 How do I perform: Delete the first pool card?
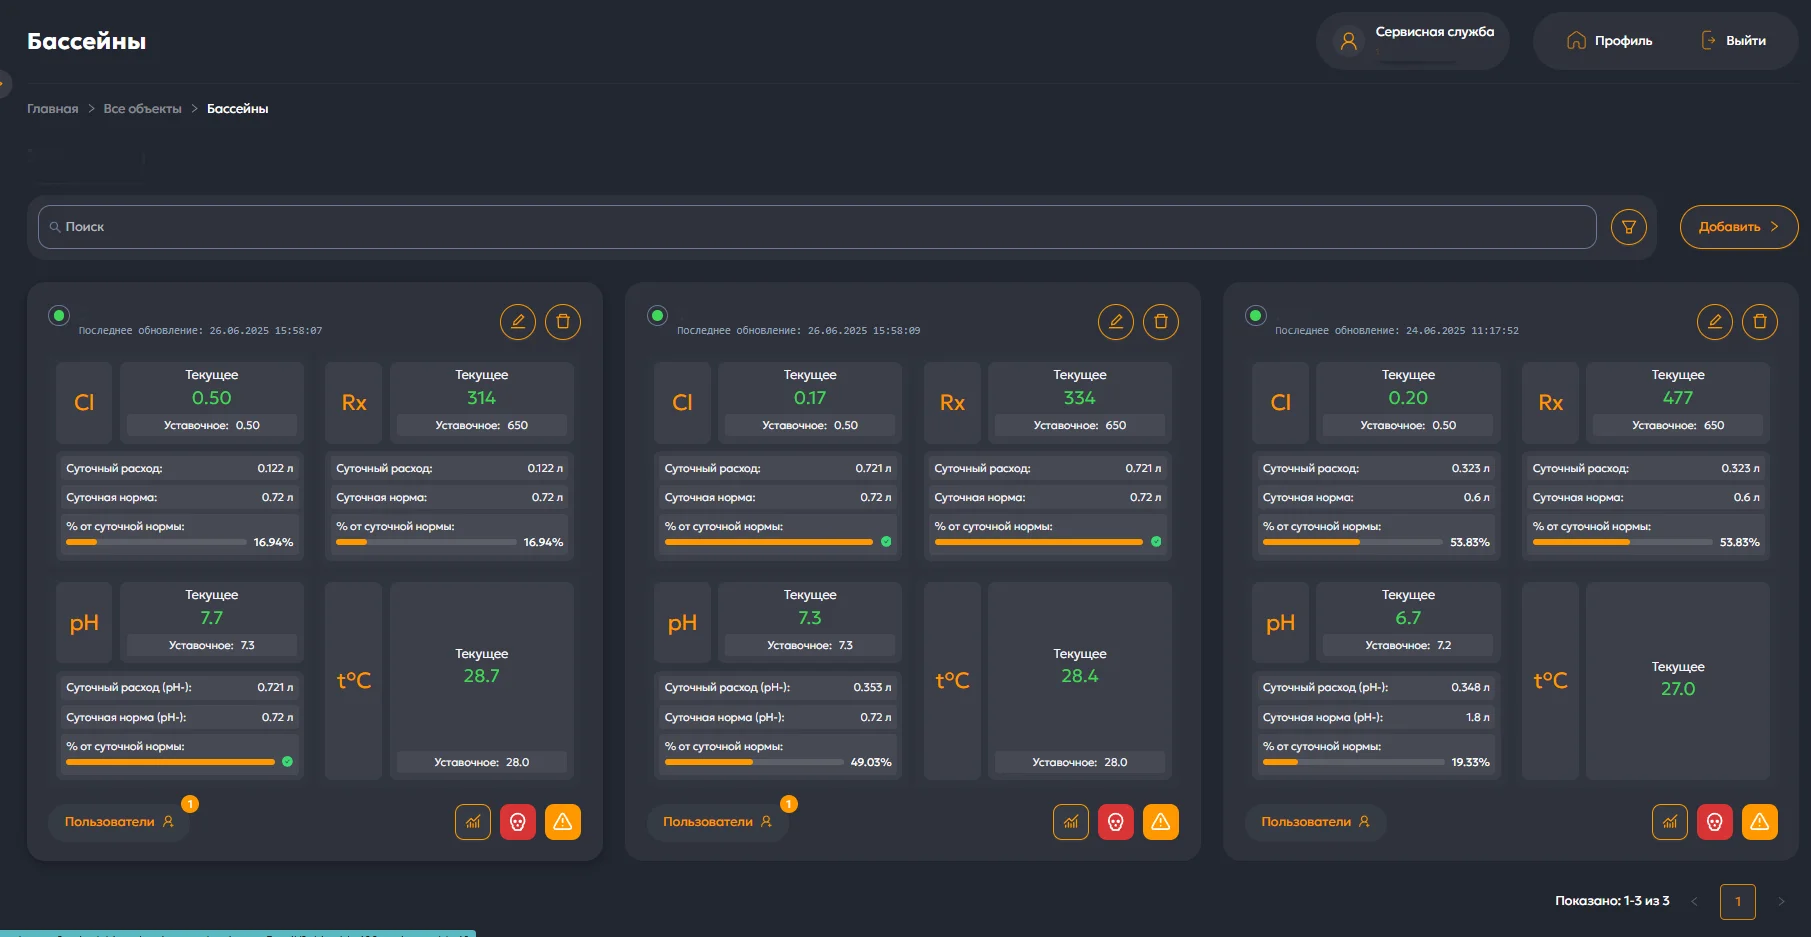pos(563,322)
